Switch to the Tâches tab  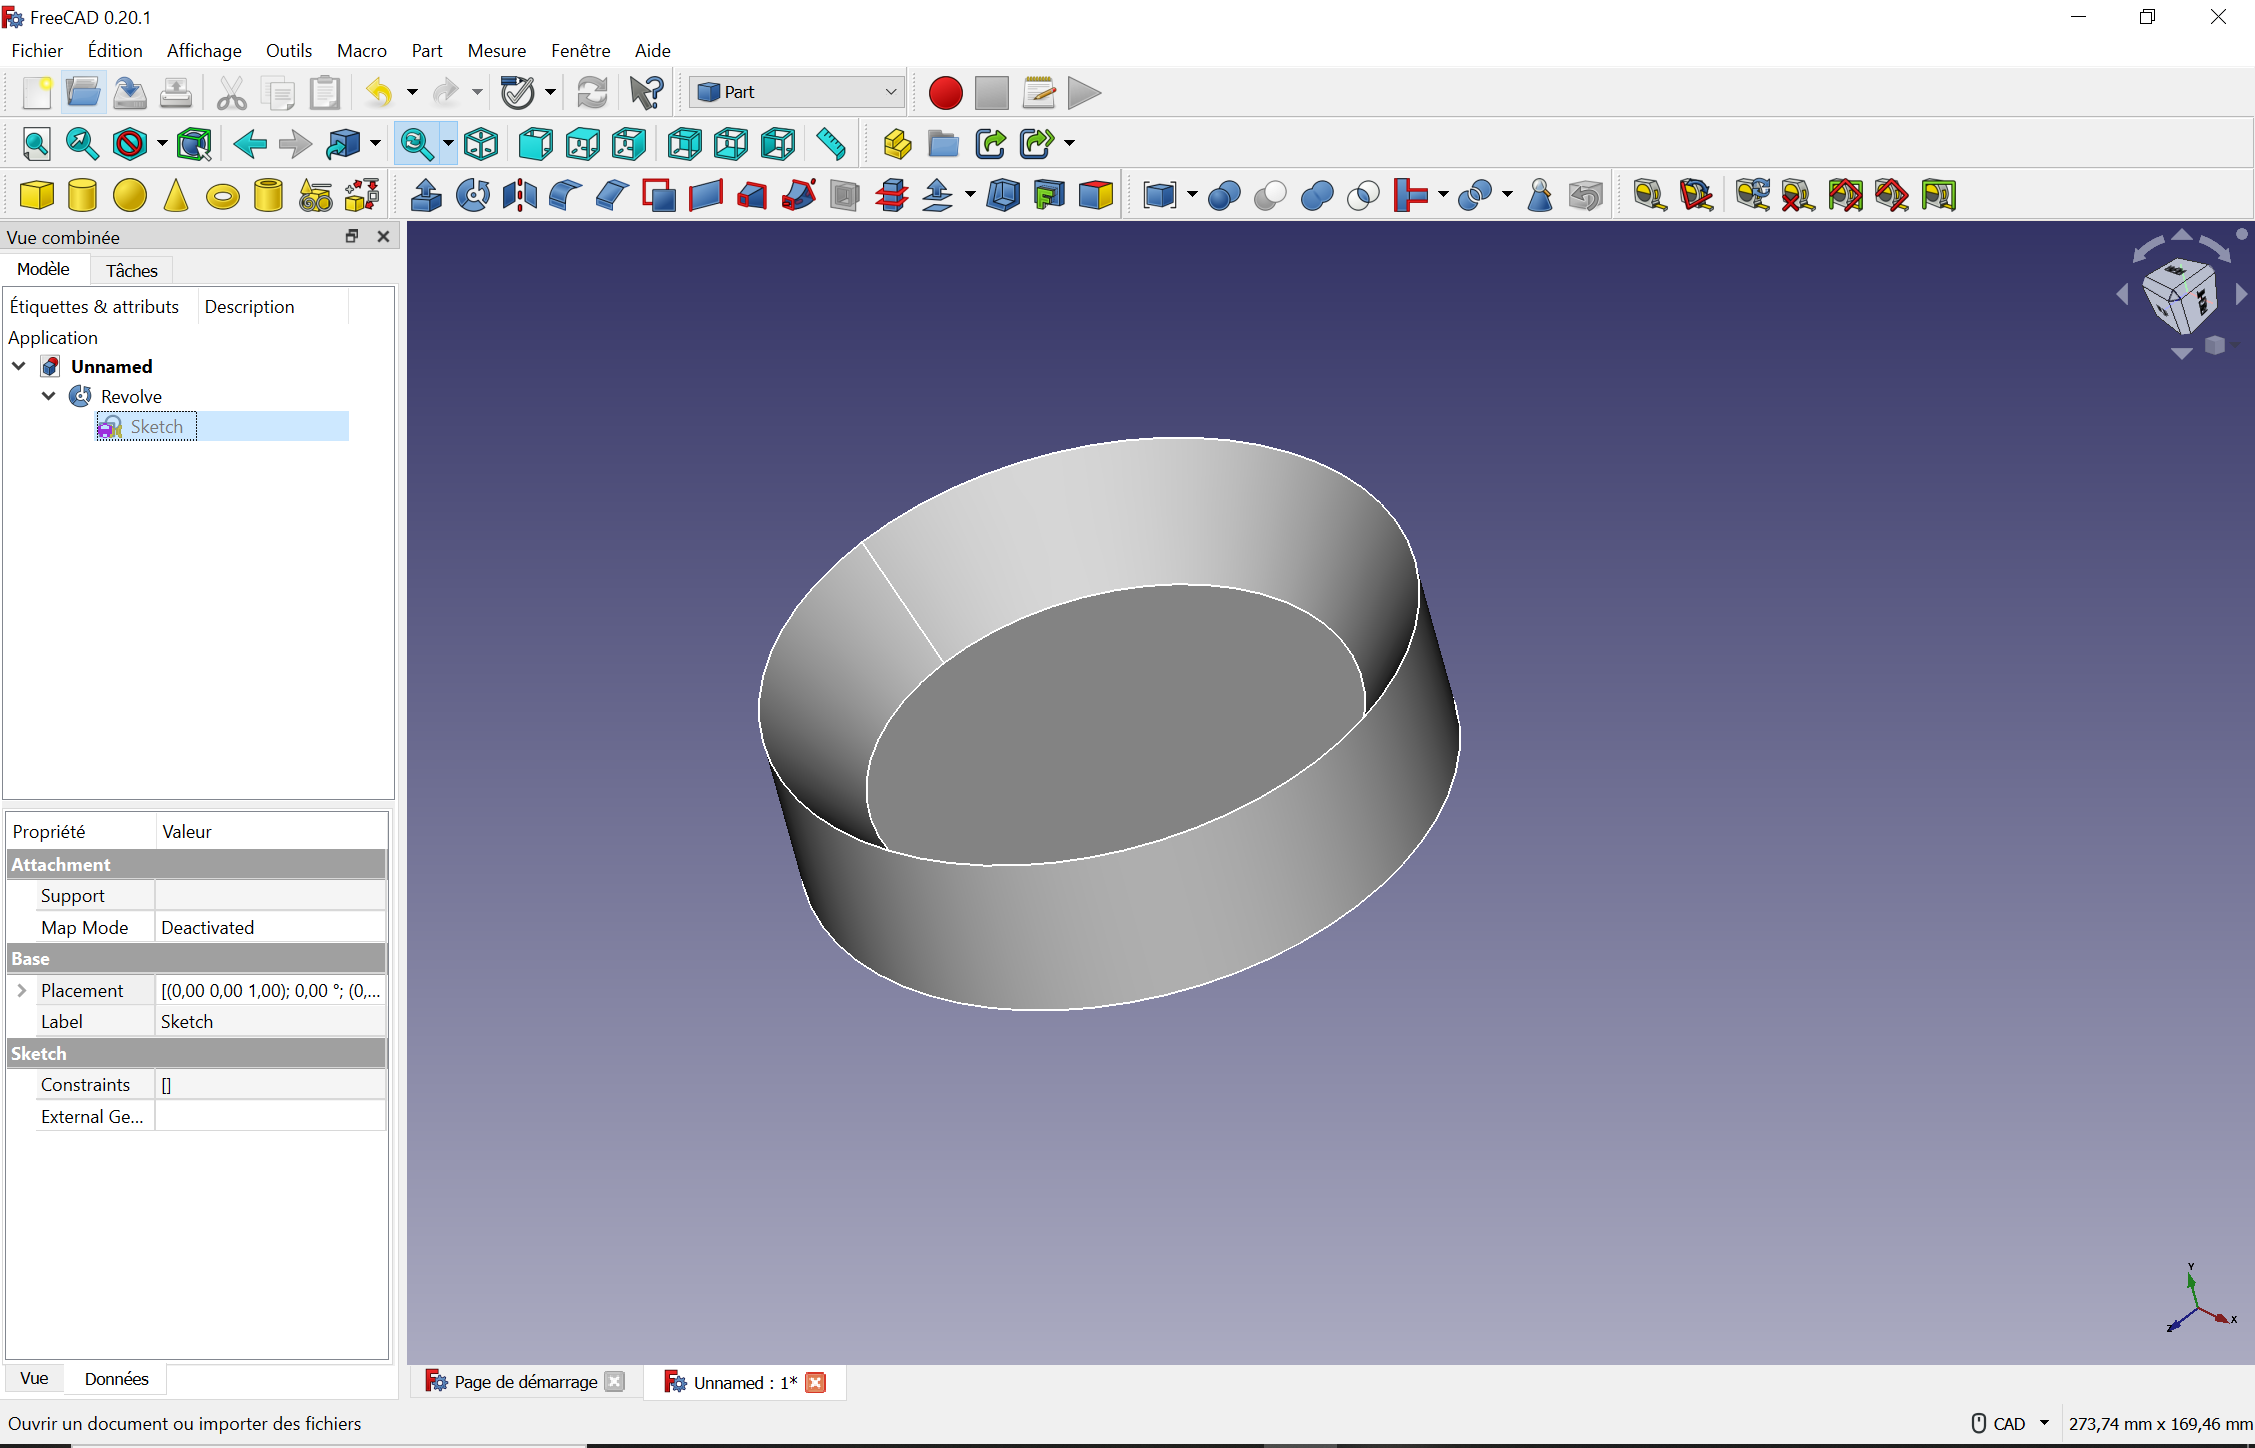pos(131,270)
